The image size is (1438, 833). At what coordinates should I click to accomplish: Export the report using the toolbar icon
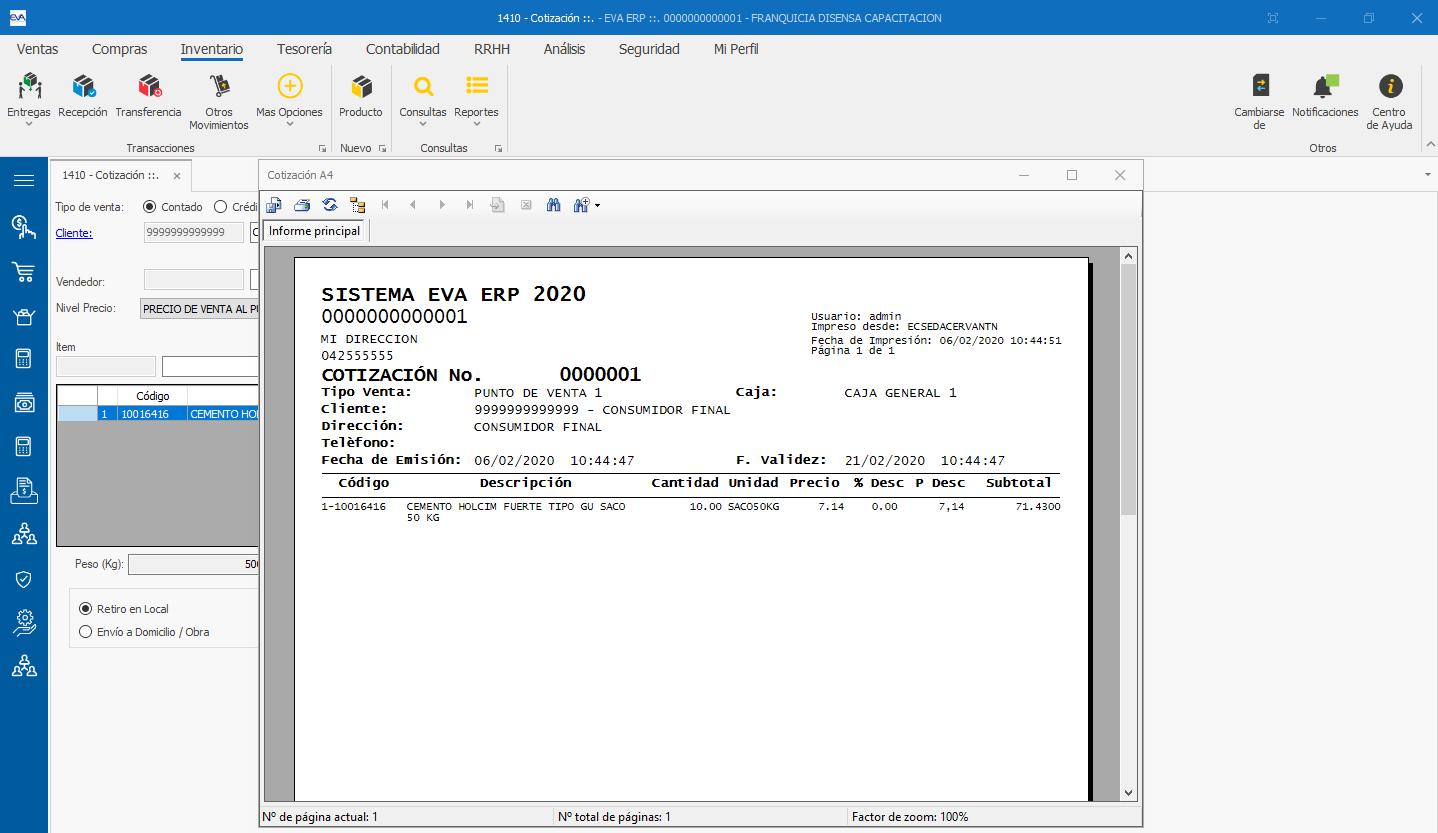274,205
